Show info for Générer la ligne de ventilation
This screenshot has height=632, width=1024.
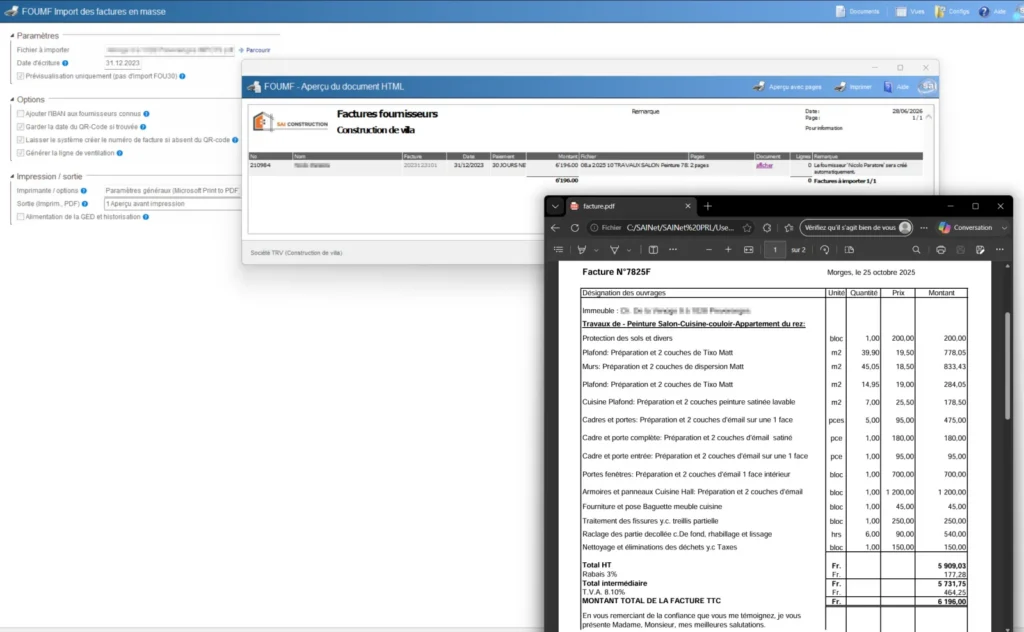[x=120, y=153]
